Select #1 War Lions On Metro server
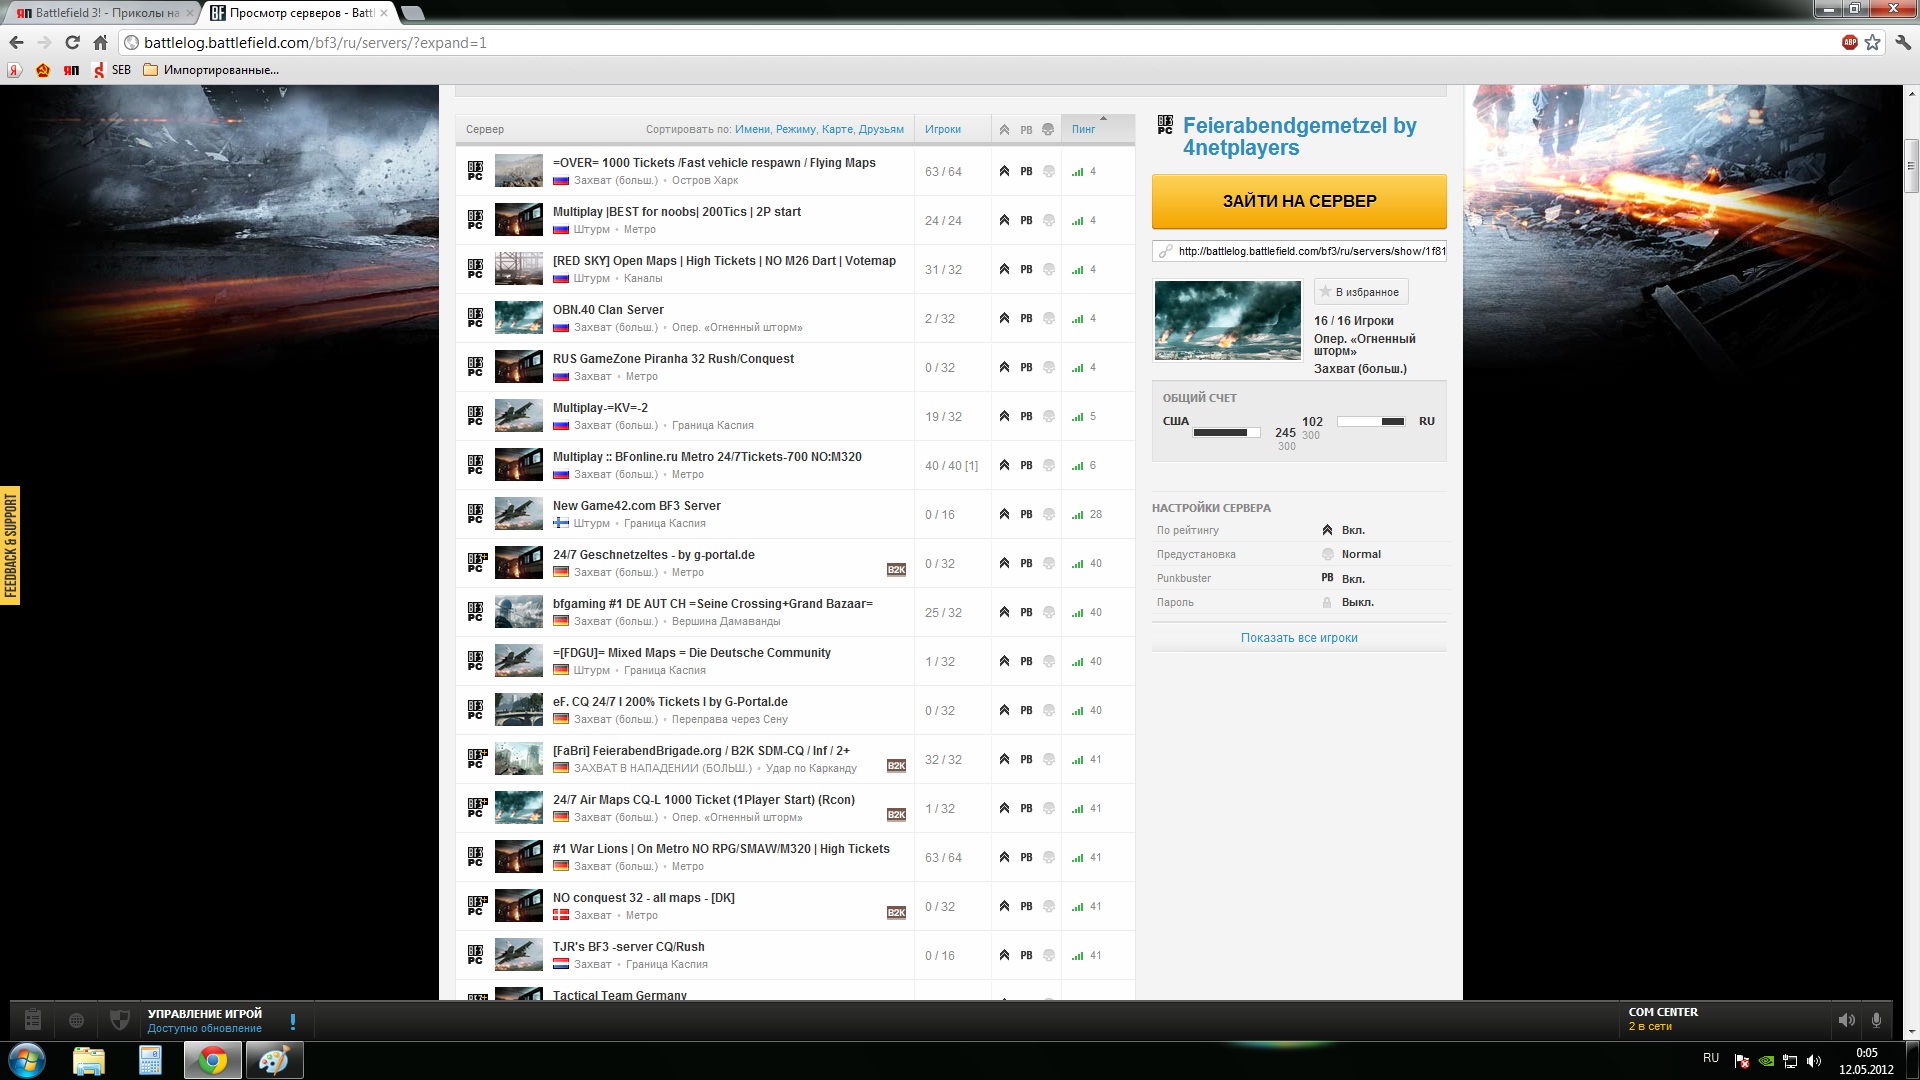 pos(795,858)
